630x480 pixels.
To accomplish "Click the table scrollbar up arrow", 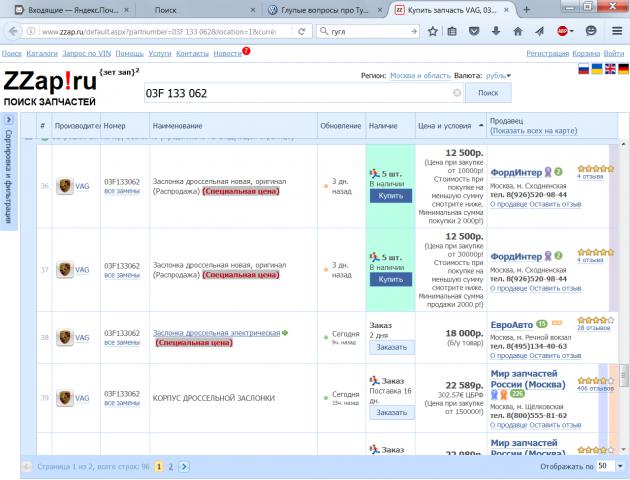I will coord(623,144).
